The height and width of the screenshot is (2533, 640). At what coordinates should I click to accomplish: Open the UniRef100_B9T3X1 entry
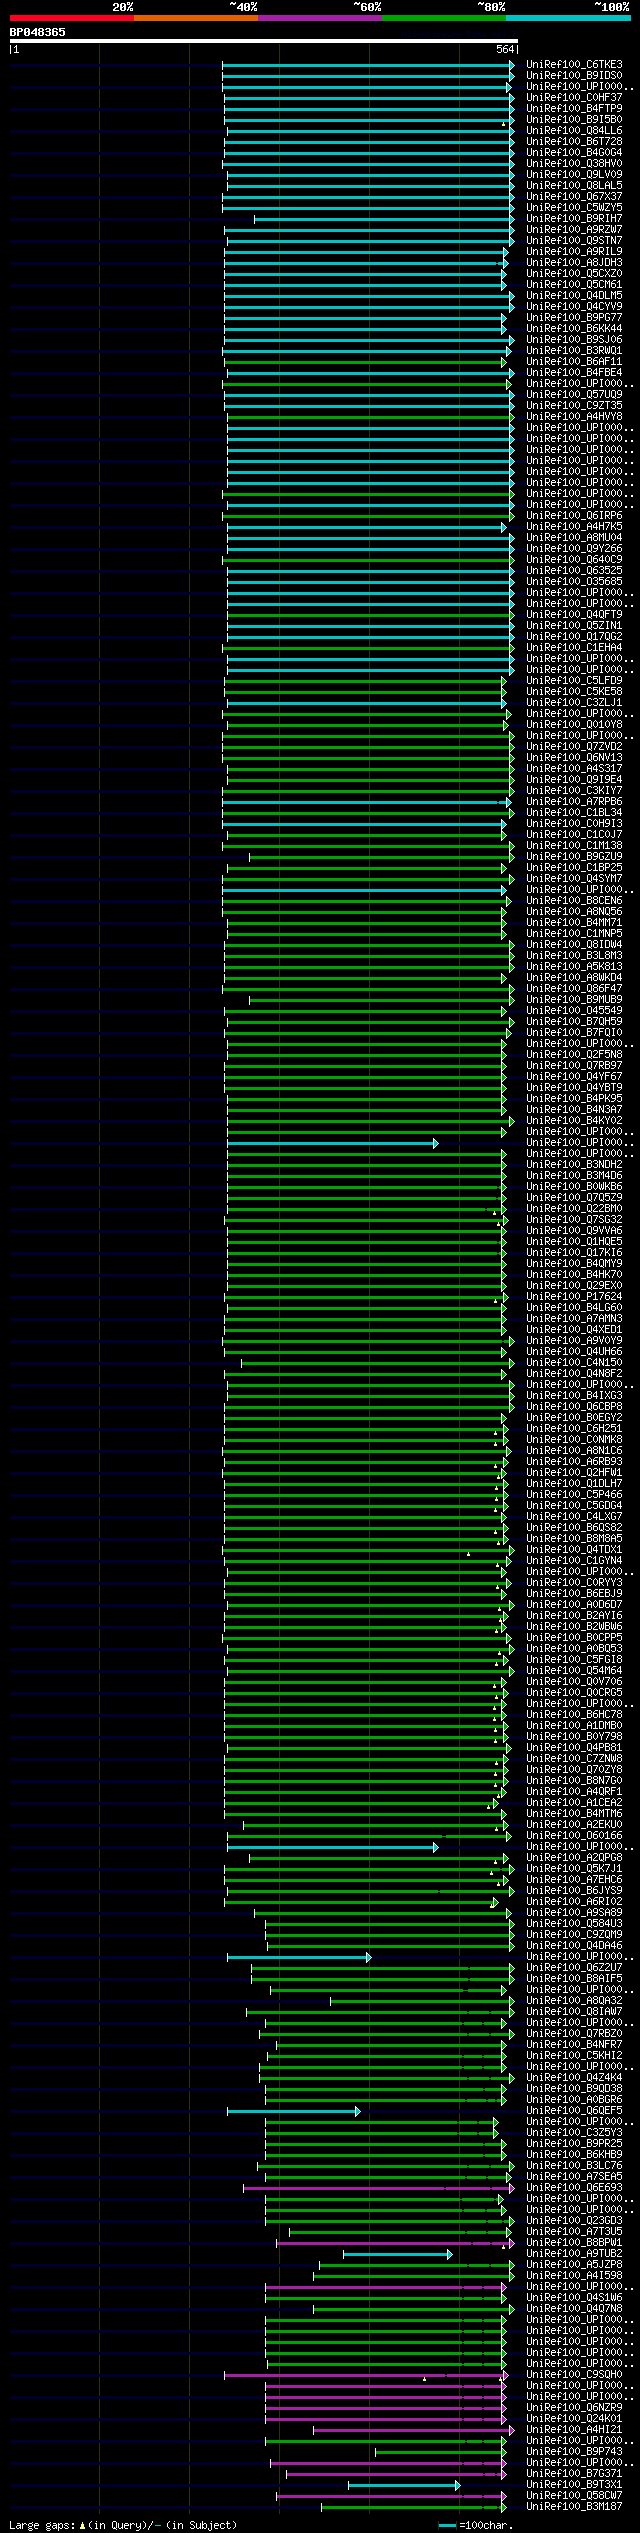click(574, 2485)
